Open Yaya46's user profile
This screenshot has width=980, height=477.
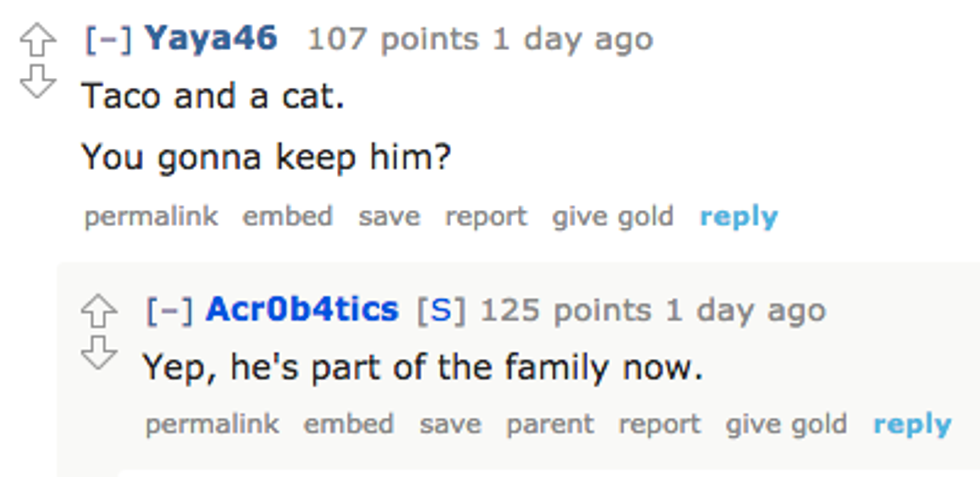point(211,39)
